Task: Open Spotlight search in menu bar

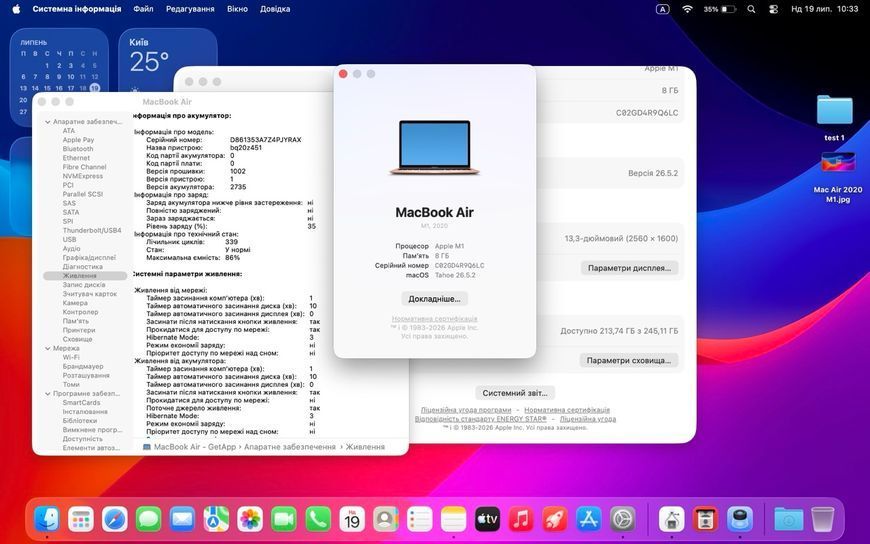Action: coord(751,9)
